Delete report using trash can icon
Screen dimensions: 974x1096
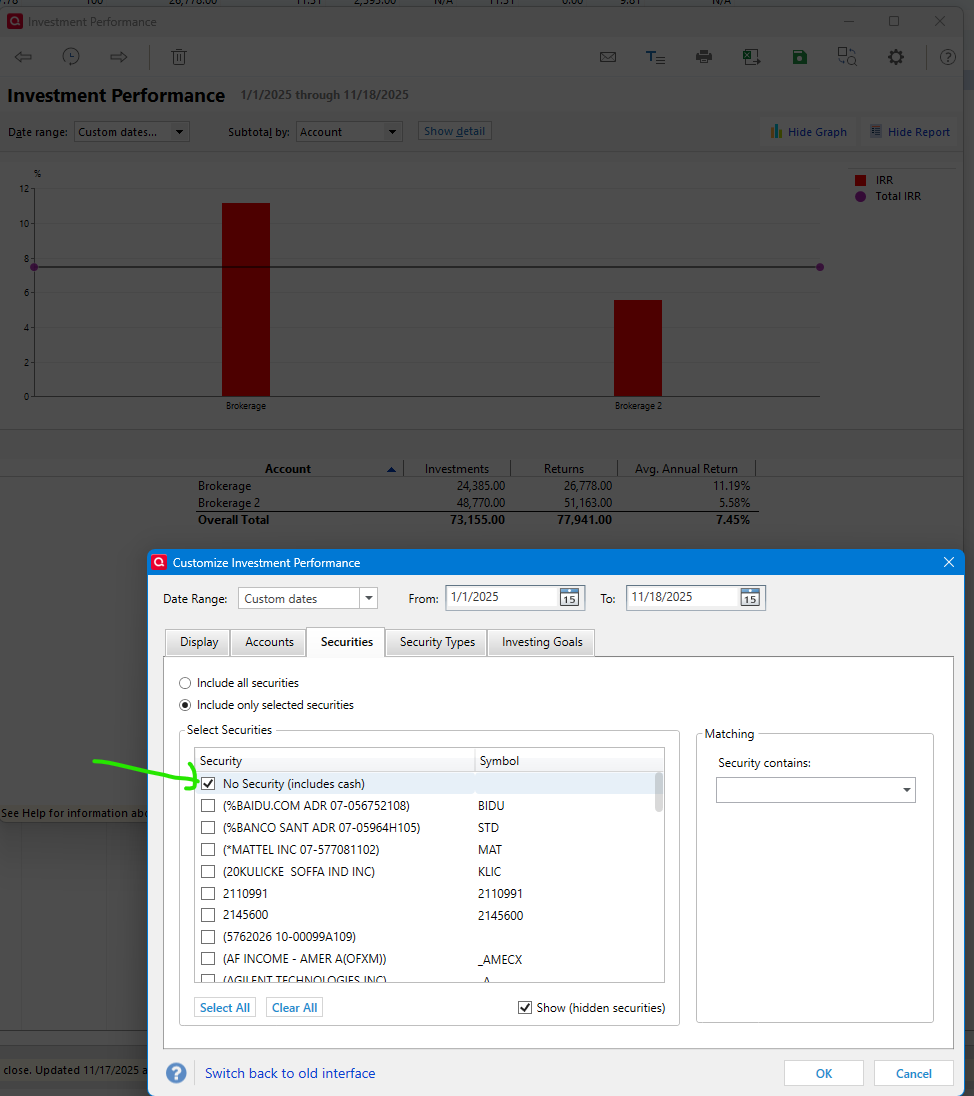(x=179, y=57)
